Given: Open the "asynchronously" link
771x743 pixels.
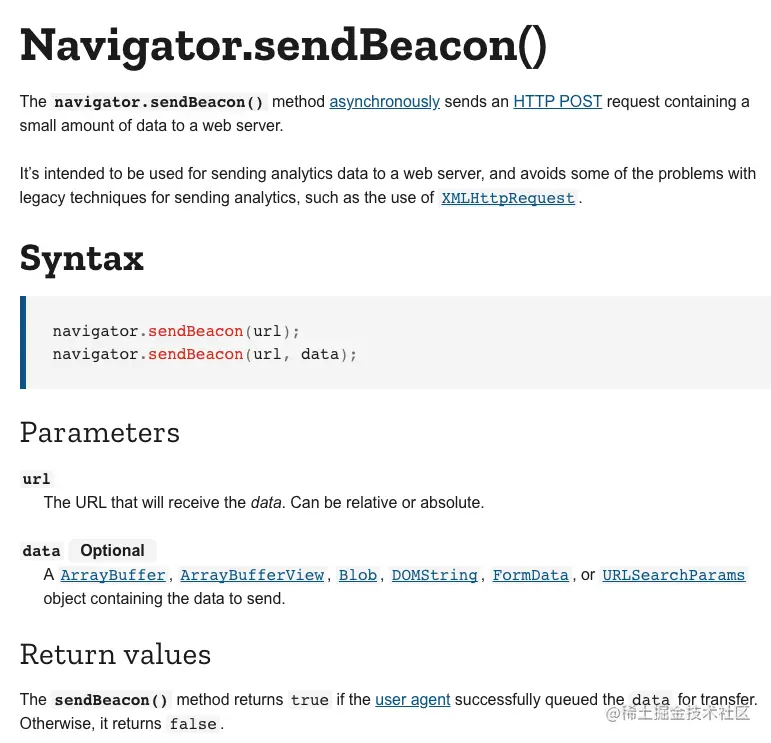Looking at the screenshot, I should (384, 101).
